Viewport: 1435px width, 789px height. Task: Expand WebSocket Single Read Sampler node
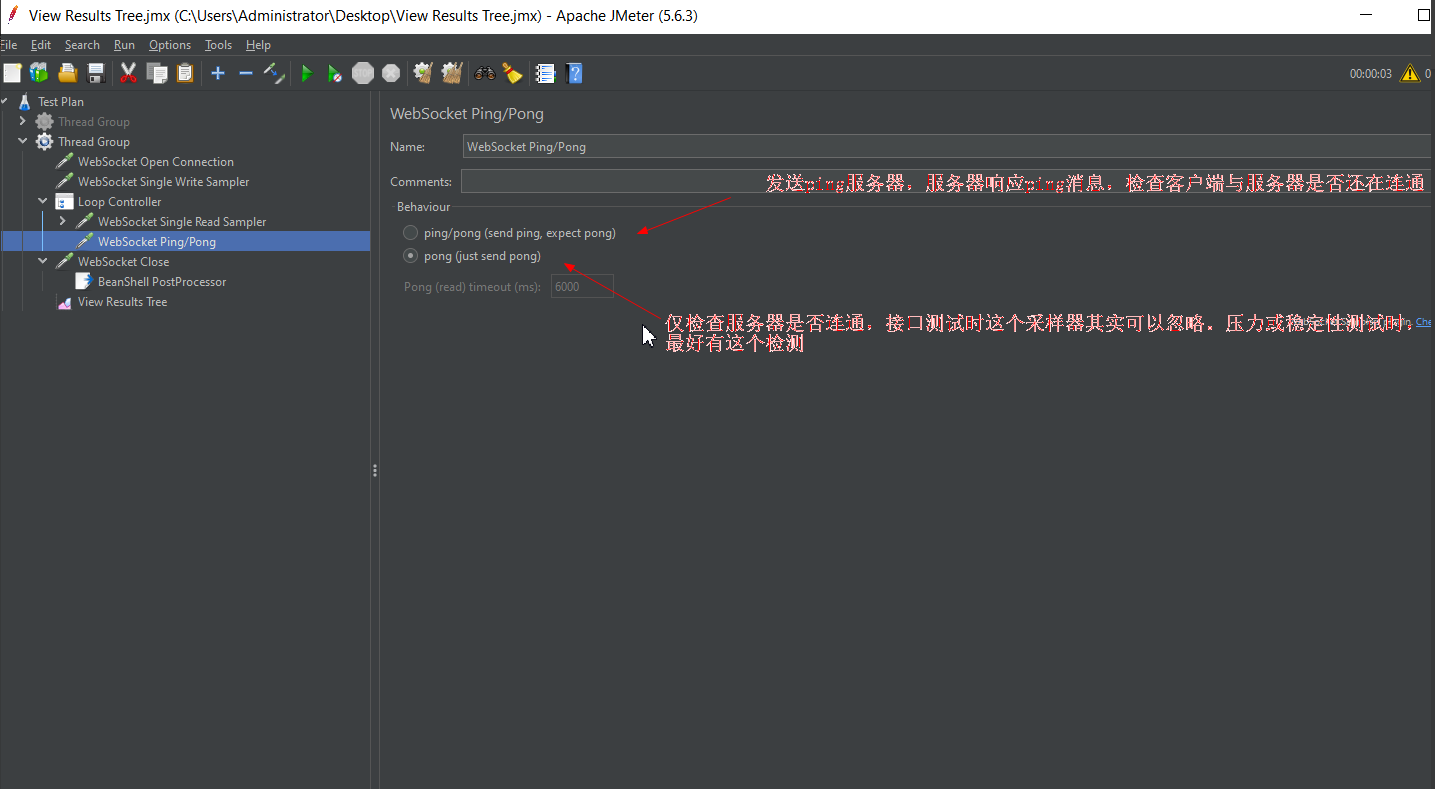click(x=63, y=221)
